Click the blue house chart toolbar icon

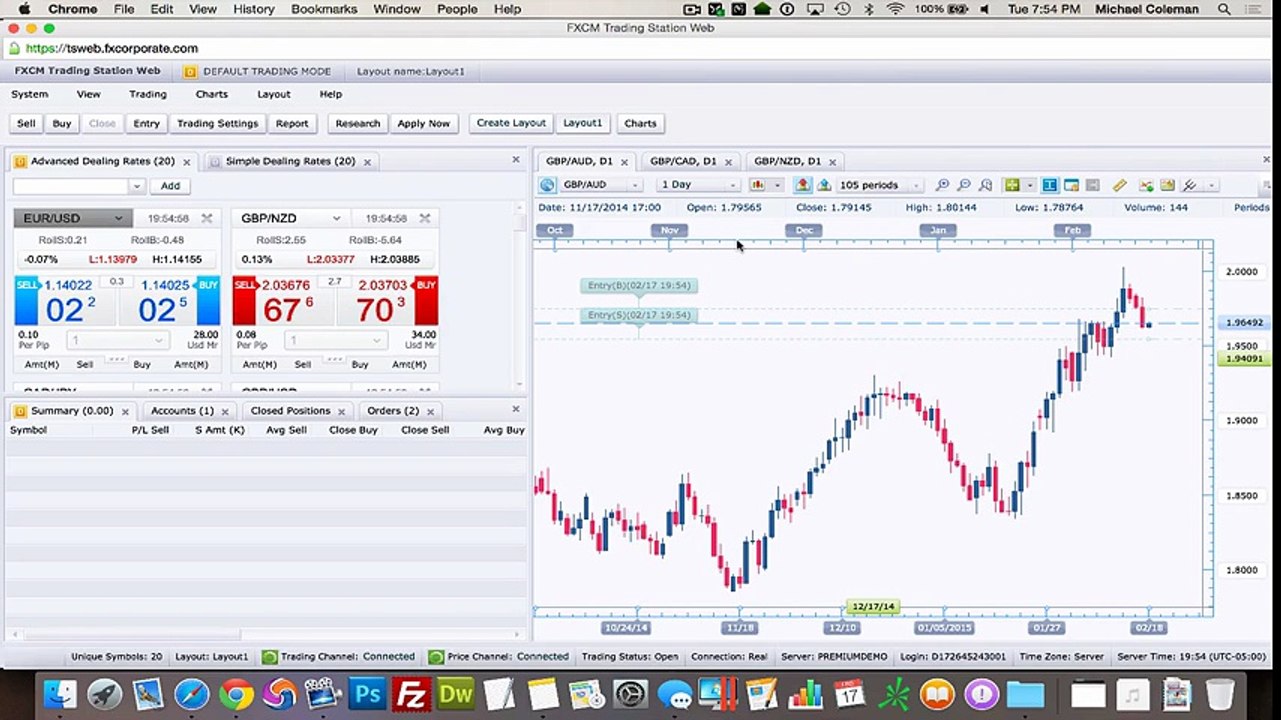coord(824,185)
